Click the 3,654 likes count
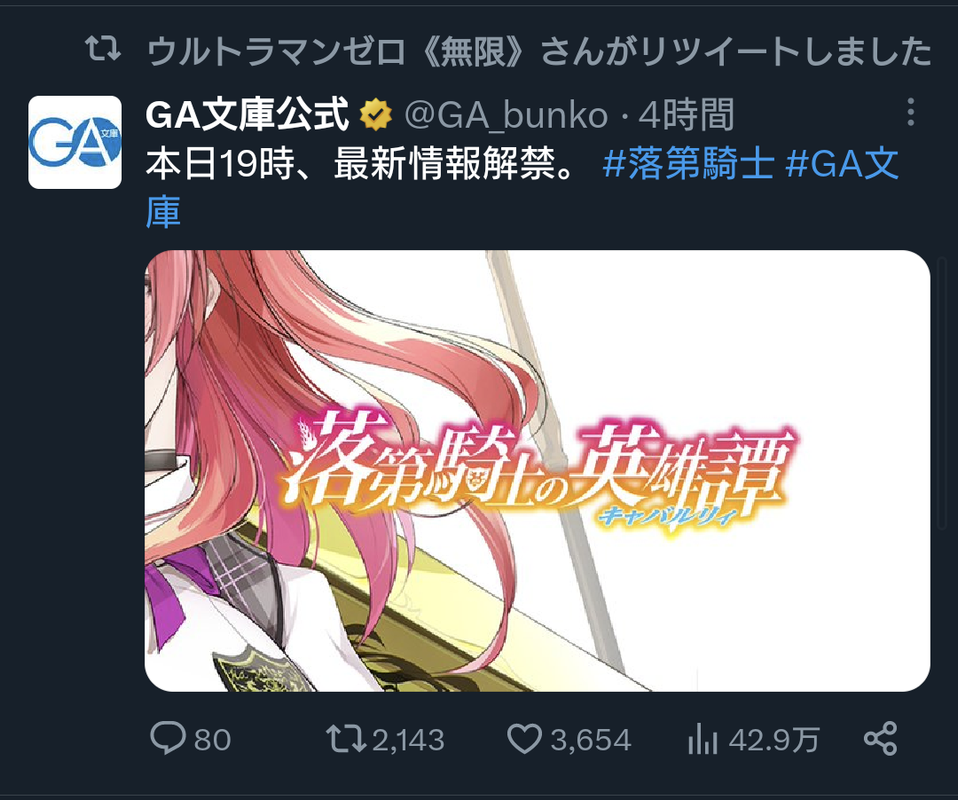 (x=591, y=739)
